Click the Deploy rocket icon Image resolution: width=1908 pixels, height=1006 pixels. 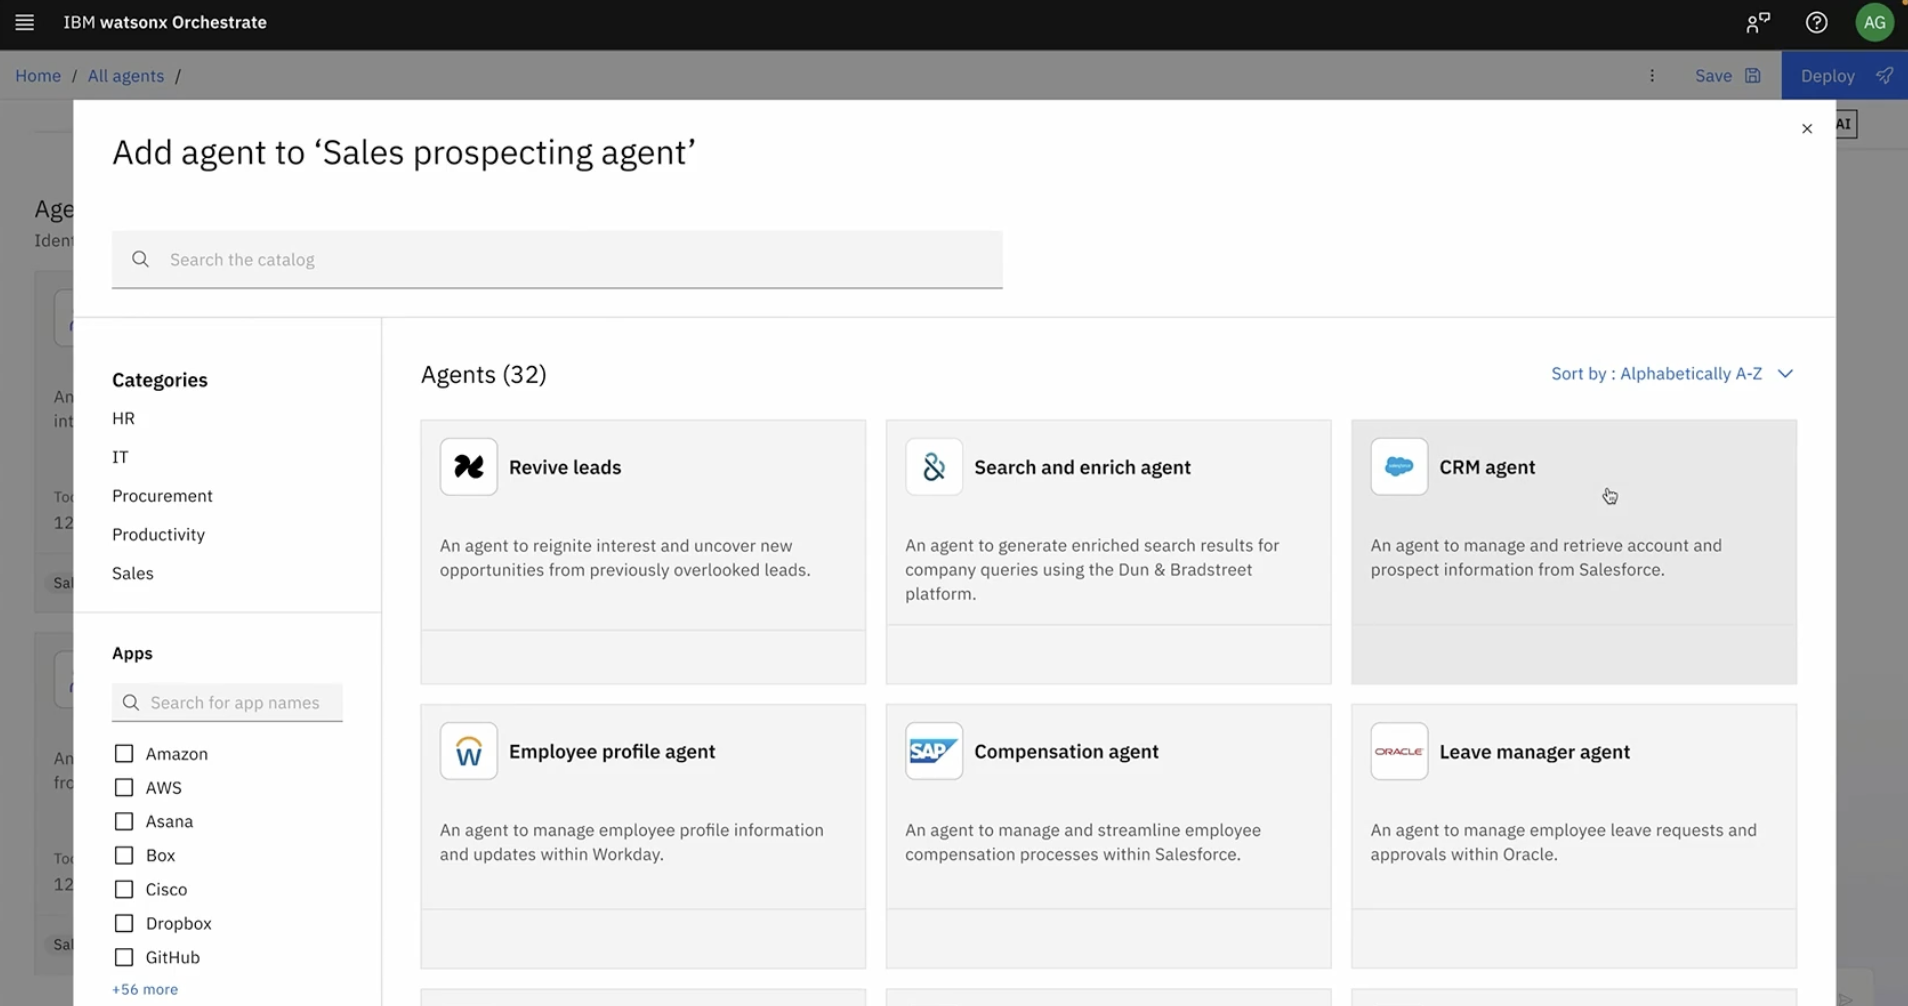pyautogui.click(x=1884, y=75)
